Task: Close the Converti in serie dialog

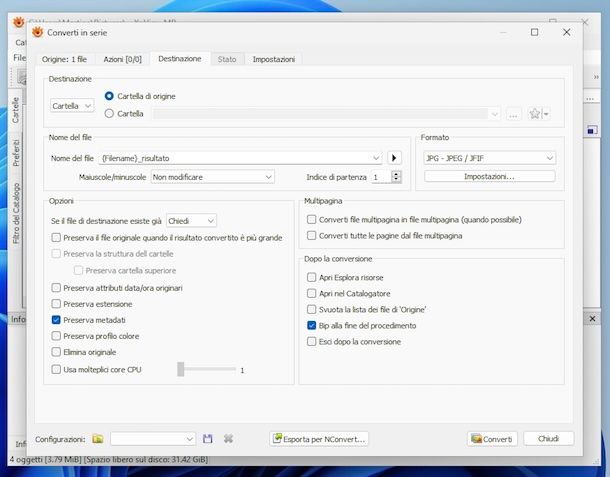Action: (567, 32)
